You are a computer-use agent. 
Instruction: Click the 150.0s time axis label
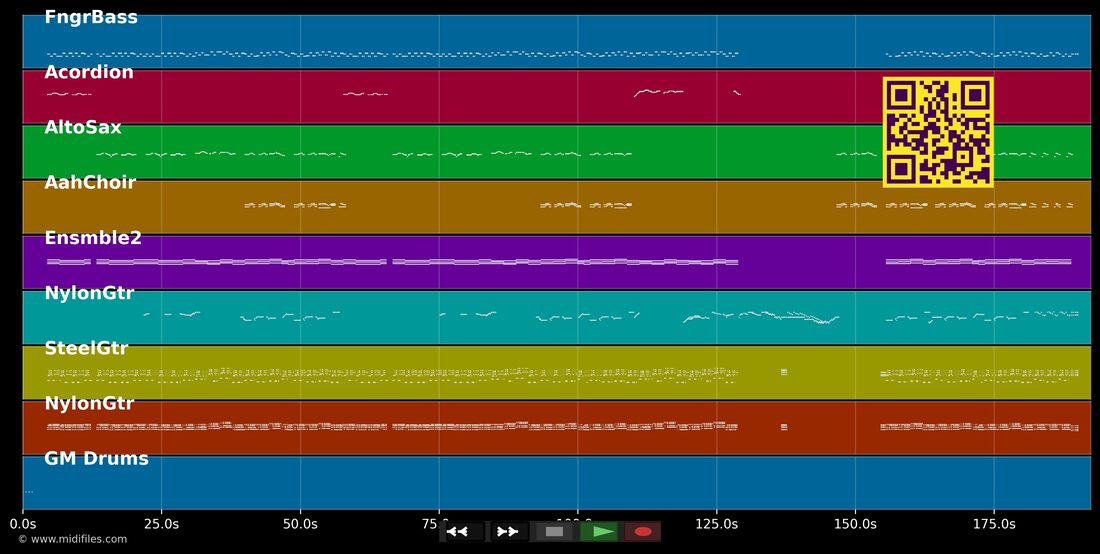click(855, 524)
